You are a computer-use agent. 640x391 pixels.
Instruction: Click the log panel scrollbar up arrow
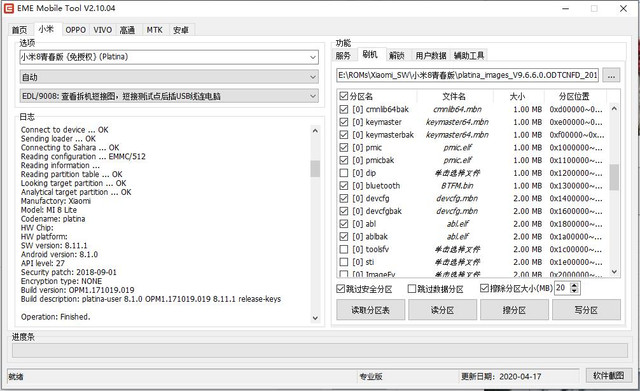click(x=315, y=131)
